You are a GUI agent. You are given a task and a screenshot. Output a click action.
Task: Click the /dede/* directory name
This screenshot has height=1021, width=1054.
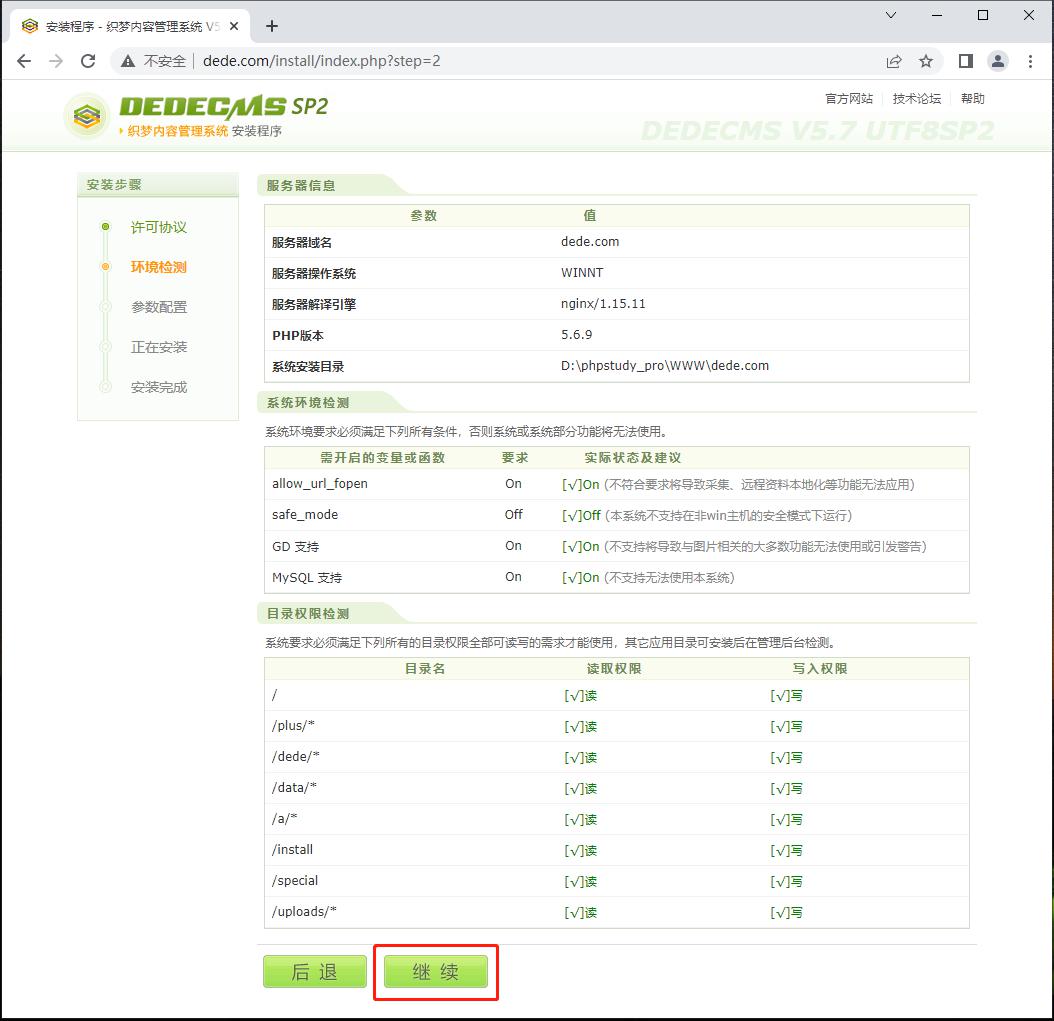[x=296, y=757]
